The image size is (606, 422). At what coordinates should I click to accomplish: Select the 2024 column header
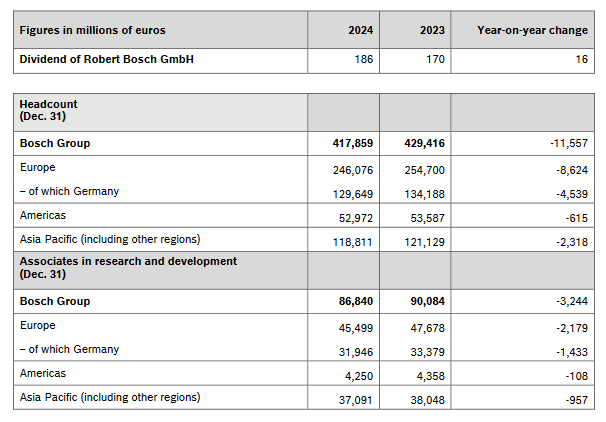coord(361,30)
